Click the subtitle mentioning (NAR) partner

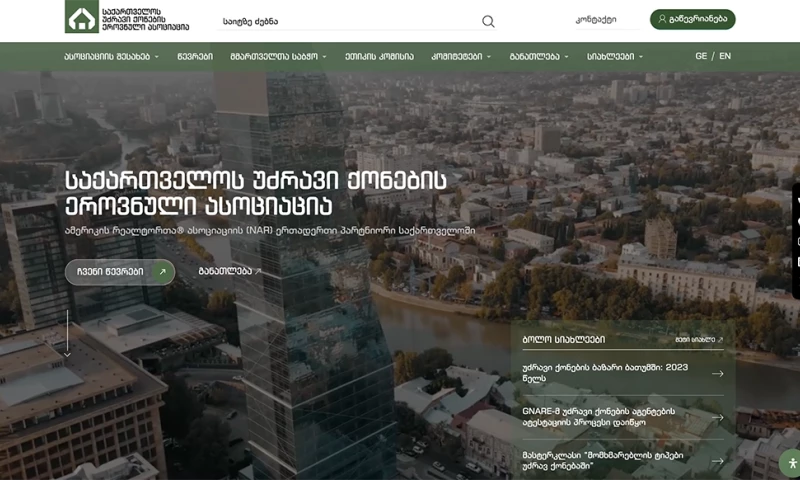click(x=270, y=231)
